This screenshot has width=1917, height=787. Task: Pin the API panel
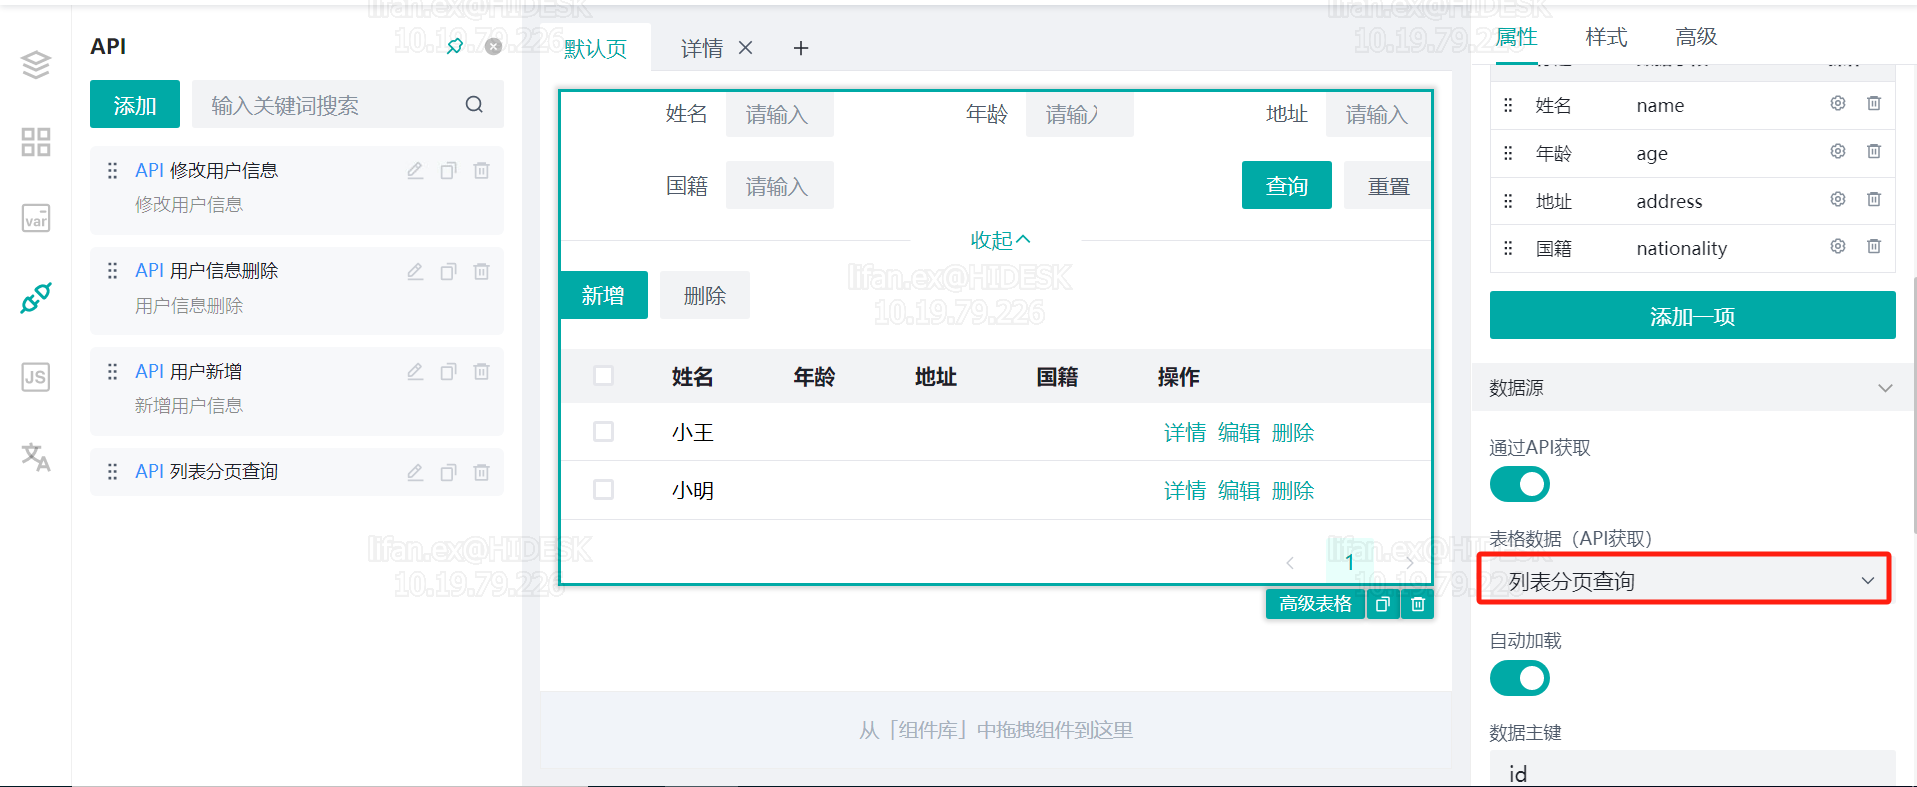(x=455, y=46)
